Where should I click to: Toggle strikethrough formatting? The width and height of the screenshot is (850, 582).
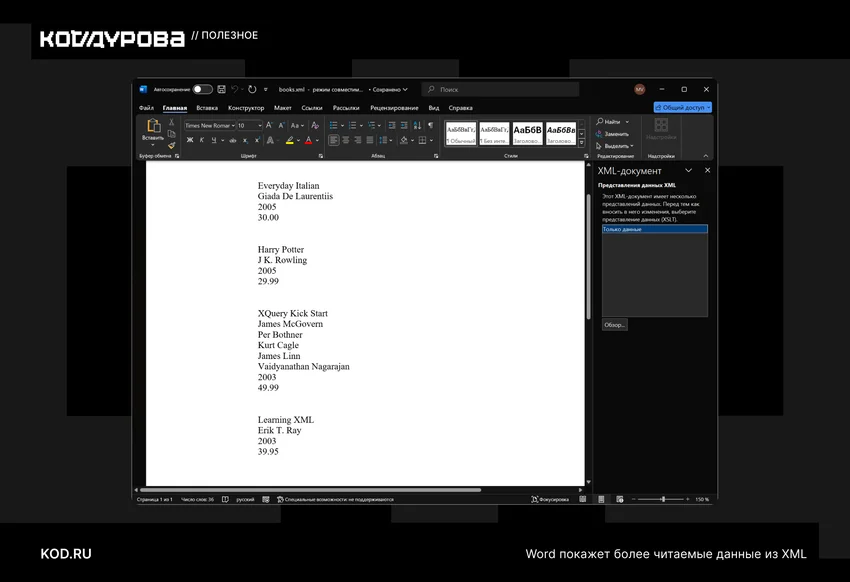coord(233,140)
